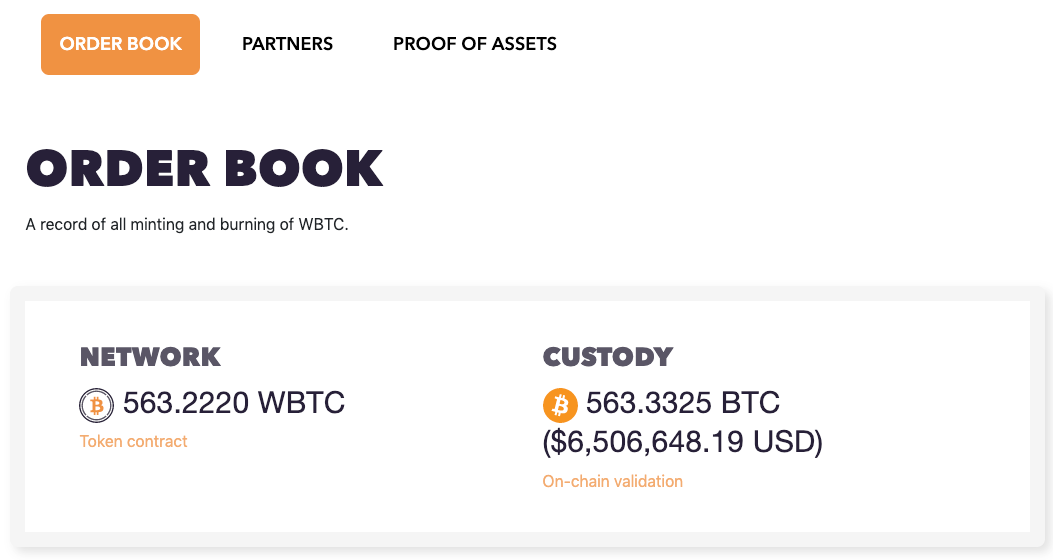Image resolution: width=1053 pixels, height=560 pixels.
Task: Click the minting and burning description text
Action: click(186, 224)
